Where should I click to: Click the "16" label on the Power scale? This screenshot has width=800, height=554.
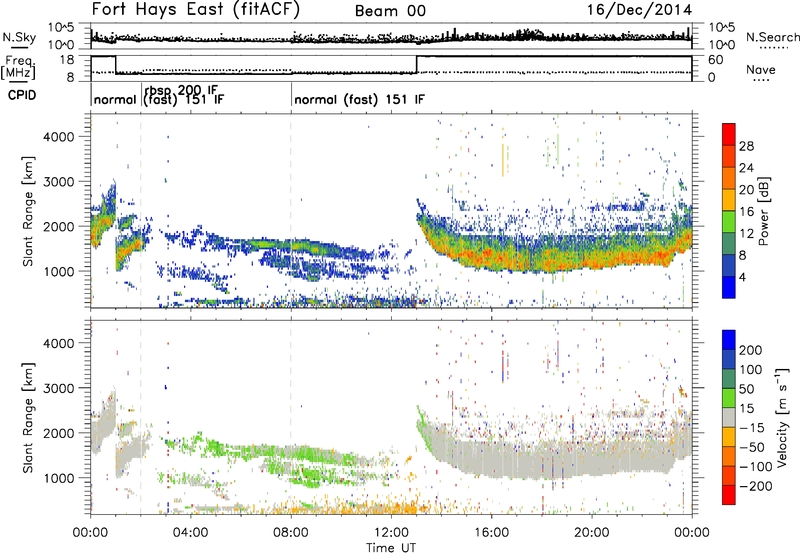coord(746,212)
